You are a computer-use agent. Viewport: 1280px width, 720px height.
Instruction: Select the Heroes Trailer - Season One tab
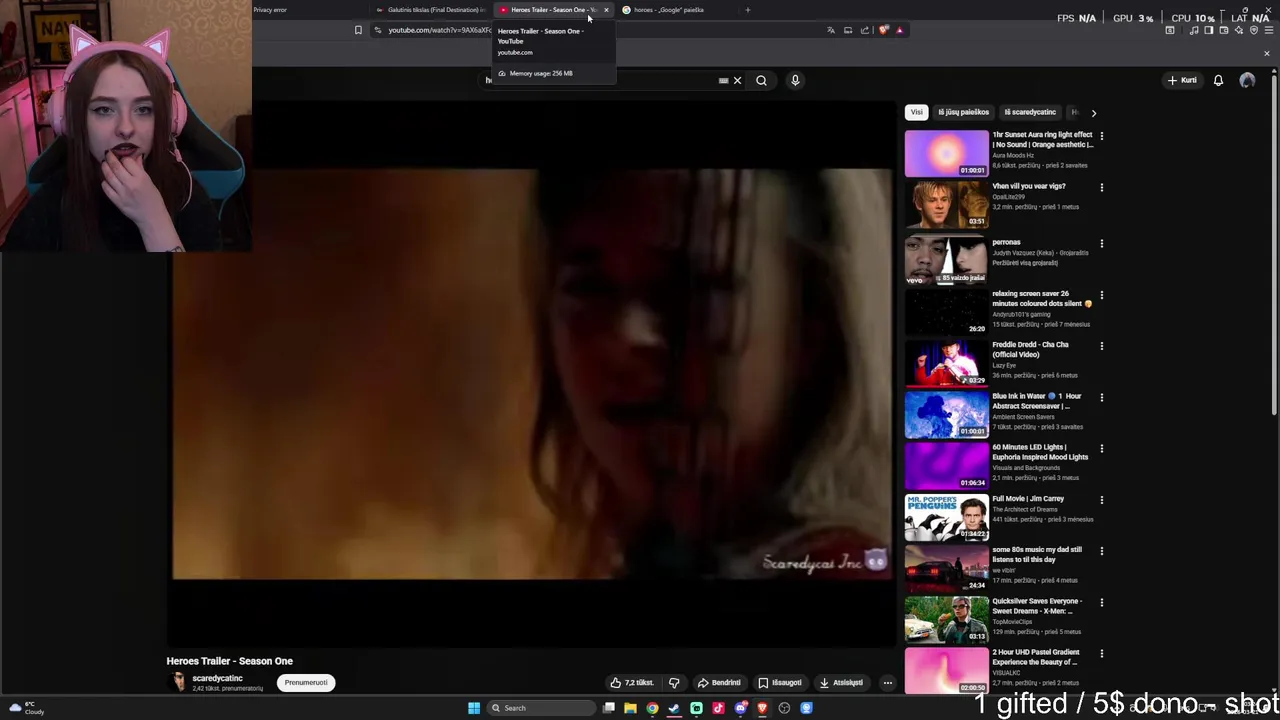coord(553,10)
